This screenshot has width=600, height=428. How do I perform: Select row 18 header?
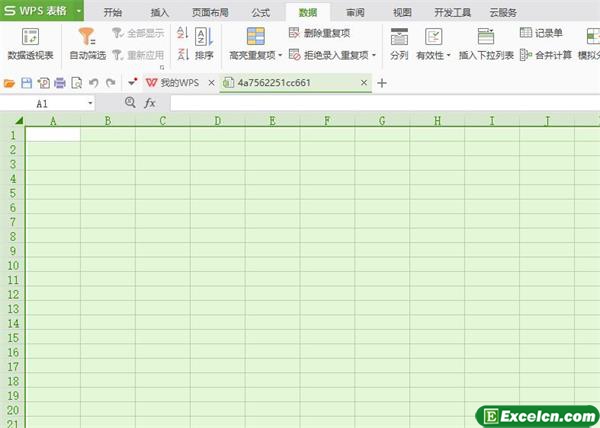tap(13, 381)
